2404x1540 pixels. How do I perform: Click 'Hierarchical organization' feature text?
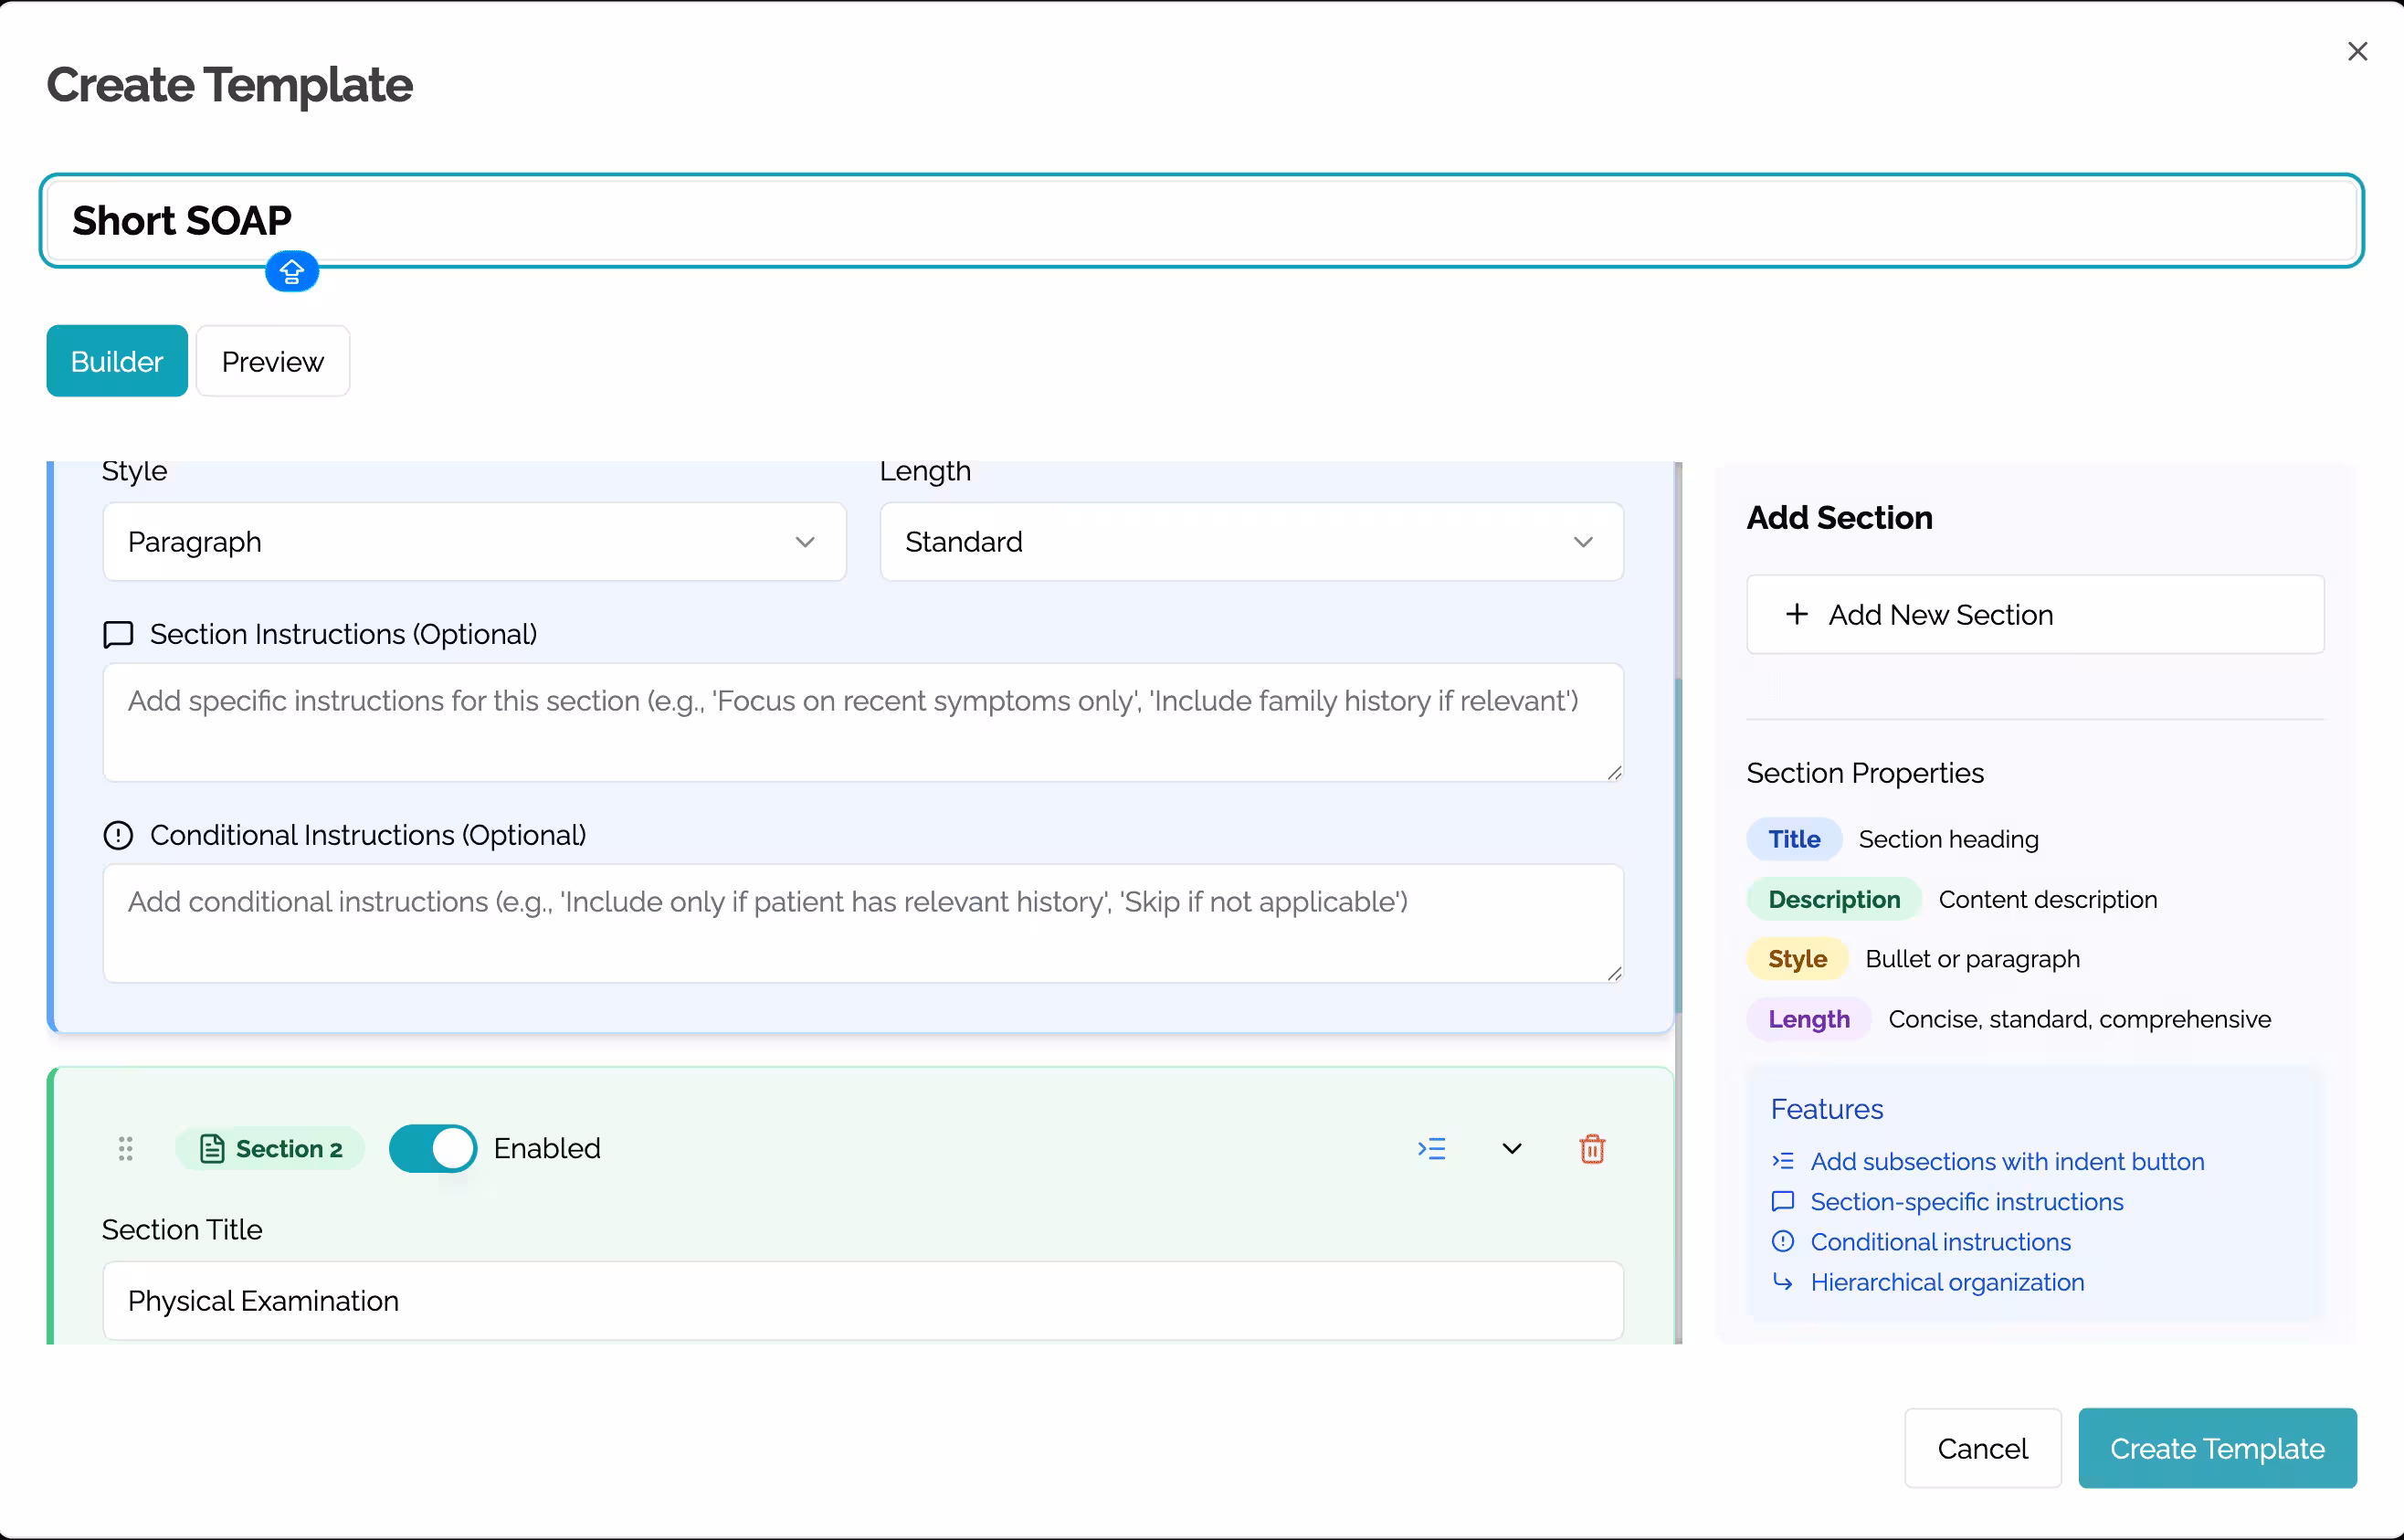[1947, 1282]
